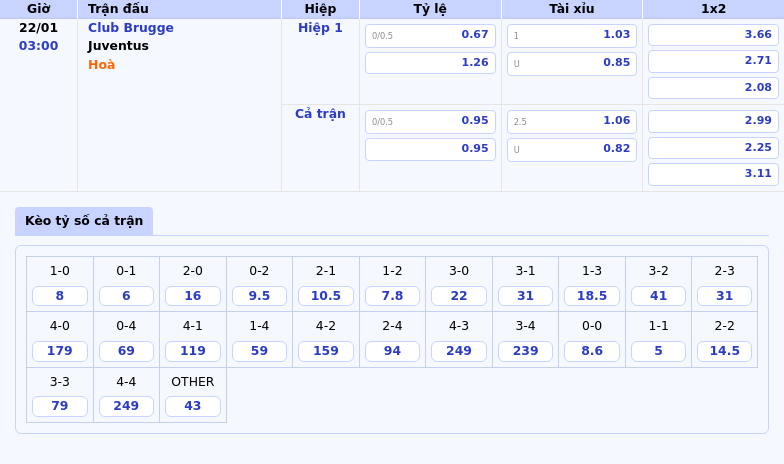
Task: Click the 1-1 score odds 5
Action: click(x=658, y=351)
